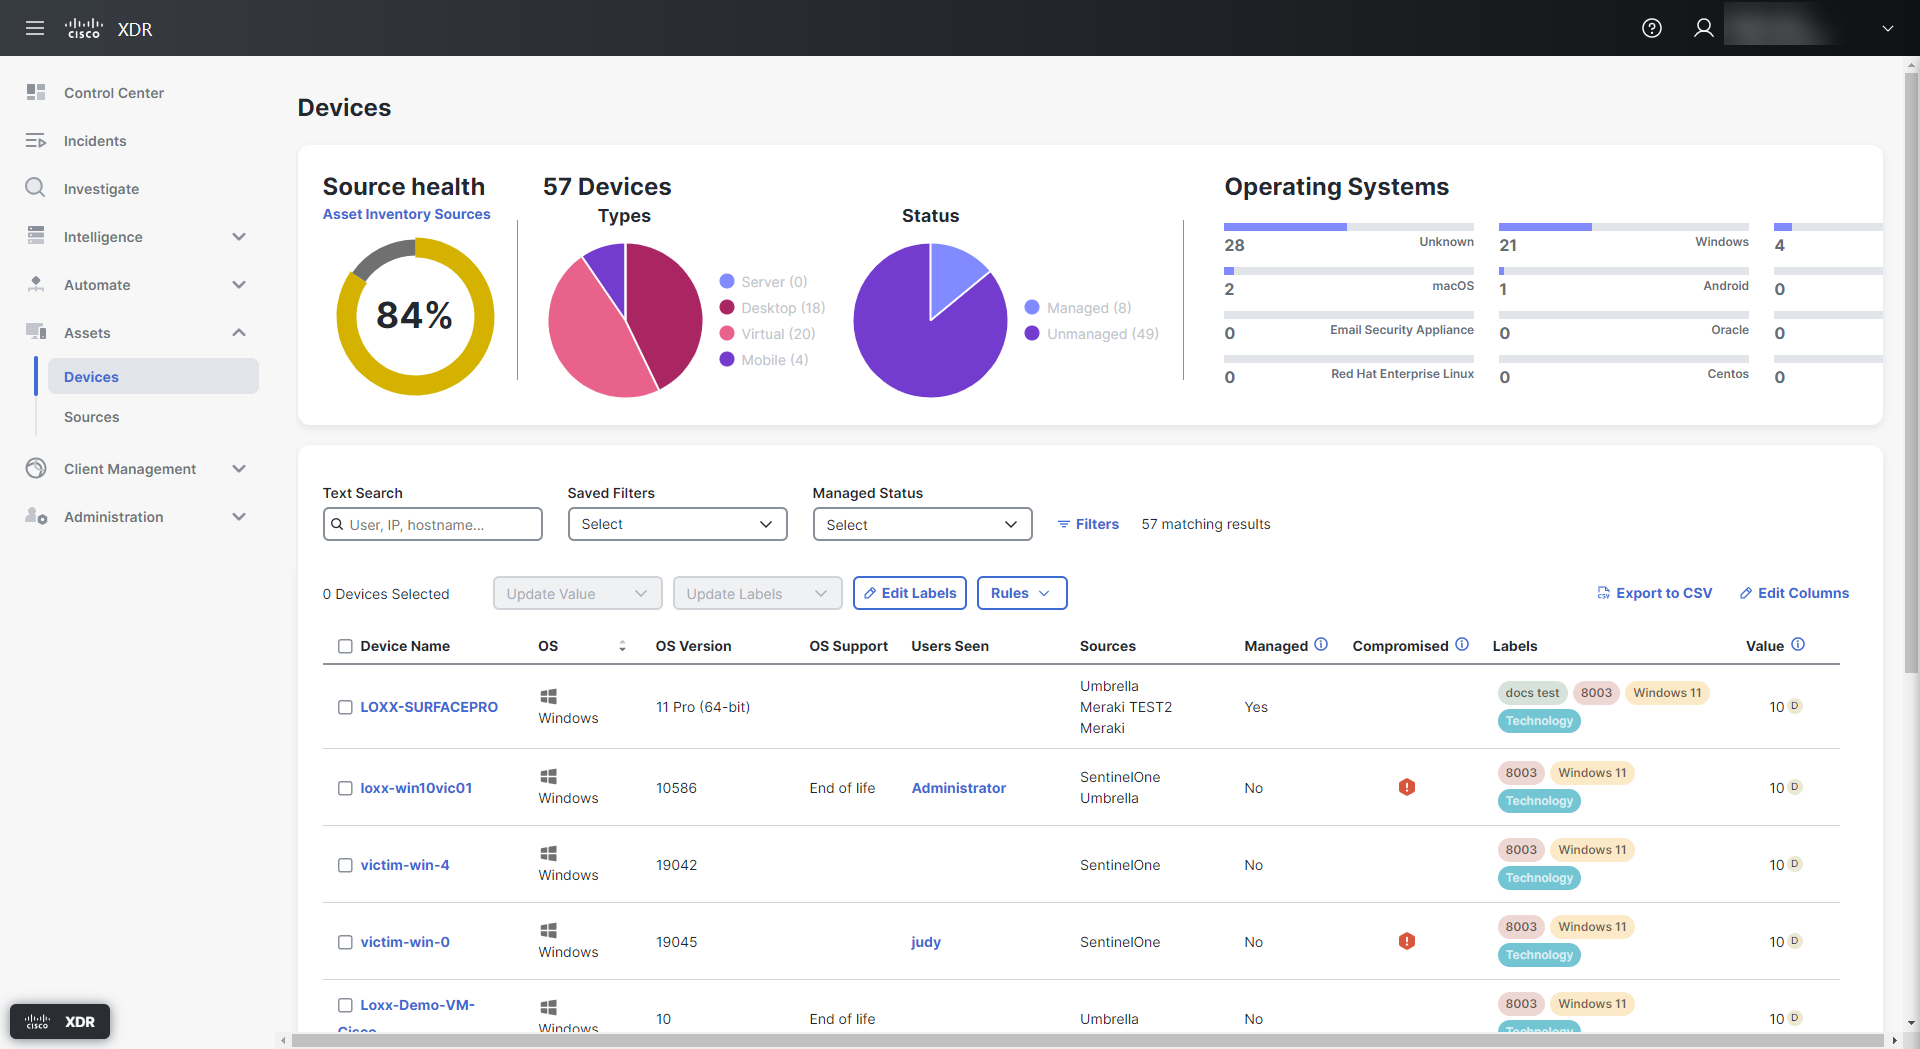This screenshot has width=1920, height=1049.
Task: Click Export to CSV
Action: point(1655,593)
